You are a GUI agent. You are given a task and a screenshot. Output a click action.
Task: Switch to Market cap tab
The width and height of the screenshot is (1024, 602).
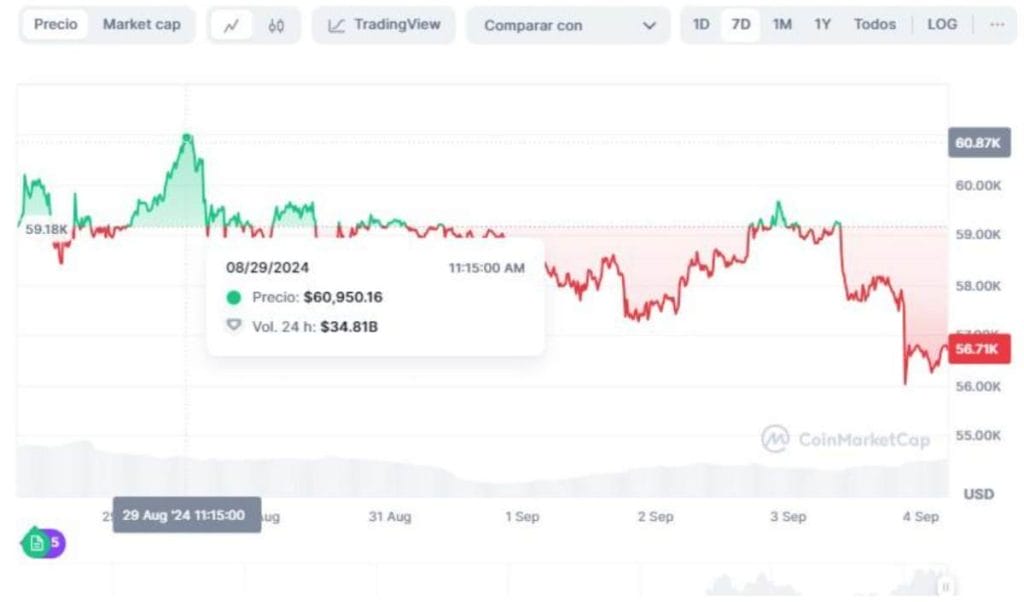[x=142, y=25]
